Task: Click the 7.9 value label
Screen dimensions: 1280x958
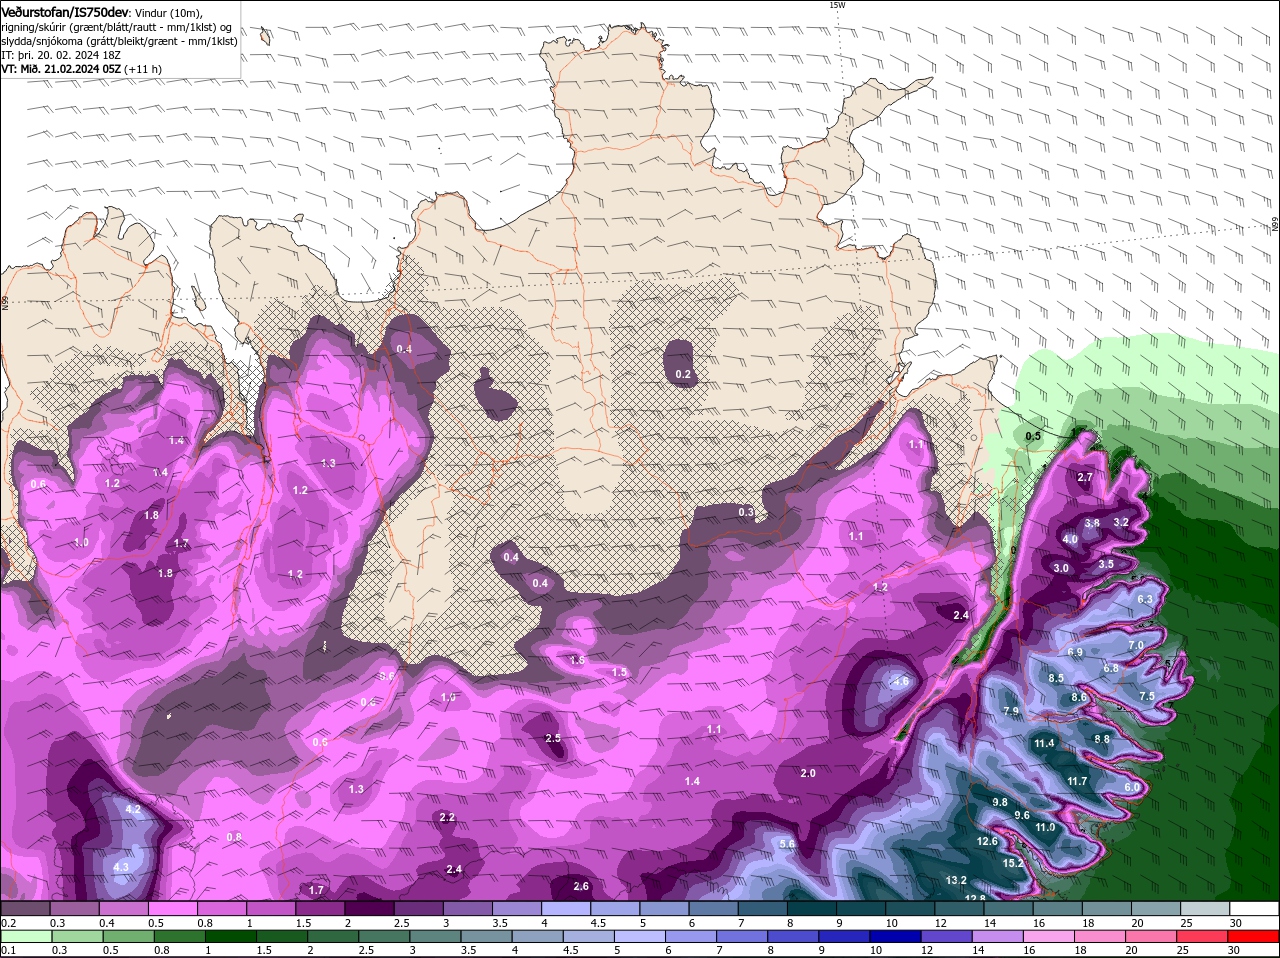Action: pos(1011,711)
